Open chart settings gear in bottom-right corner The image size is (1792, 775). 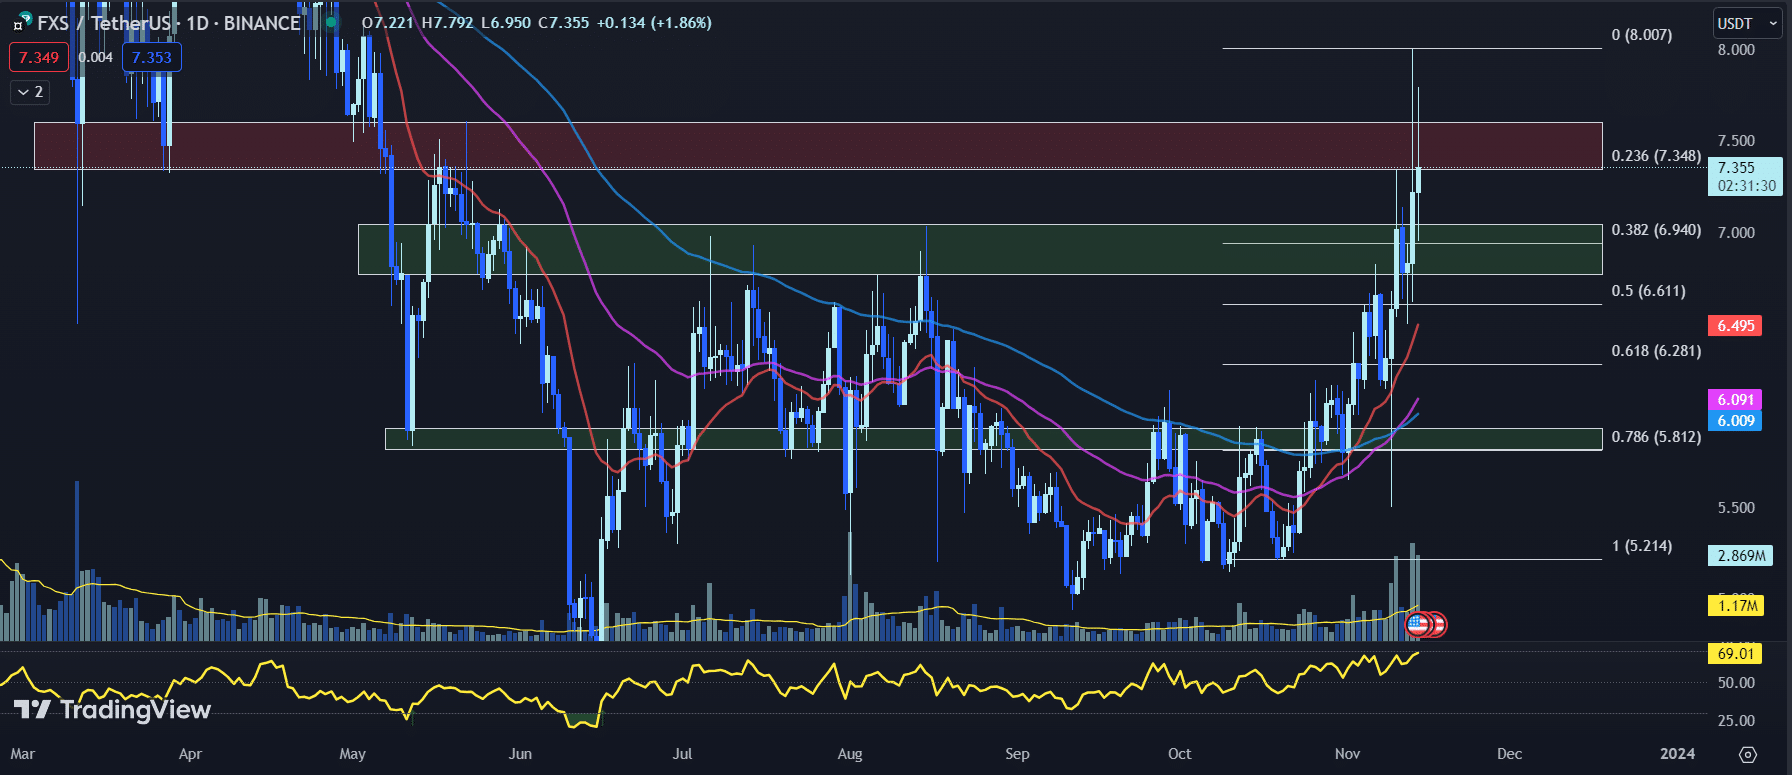pyautogui.click(x=1747, y=754)
